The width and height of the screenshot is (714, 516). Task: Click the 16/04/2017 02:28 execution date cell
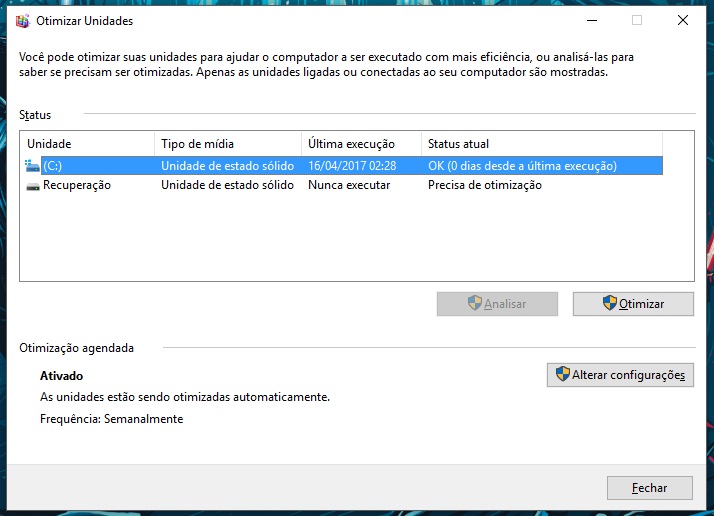point(353,166)
